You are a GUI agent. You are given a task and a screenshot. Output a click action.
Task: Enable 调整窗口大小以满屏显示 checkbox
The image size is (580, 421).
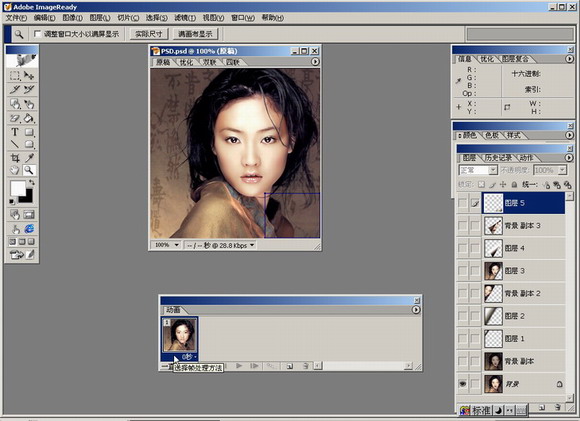(x=37, y=34)
